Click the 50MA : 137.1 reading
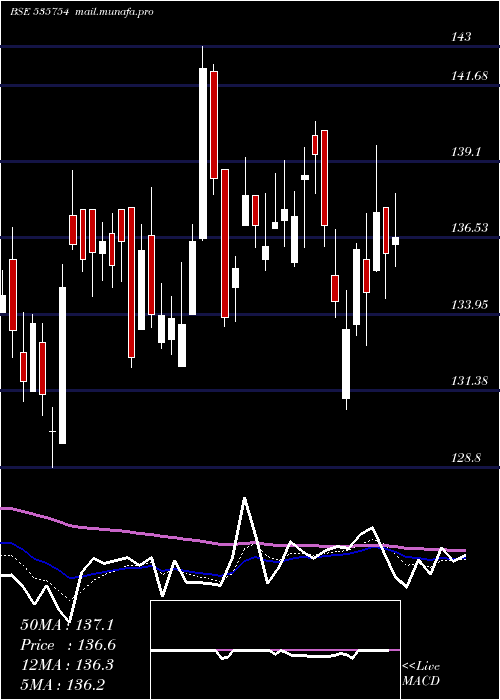The width and height of the screenshot is (500, 700). coord(67,625)
